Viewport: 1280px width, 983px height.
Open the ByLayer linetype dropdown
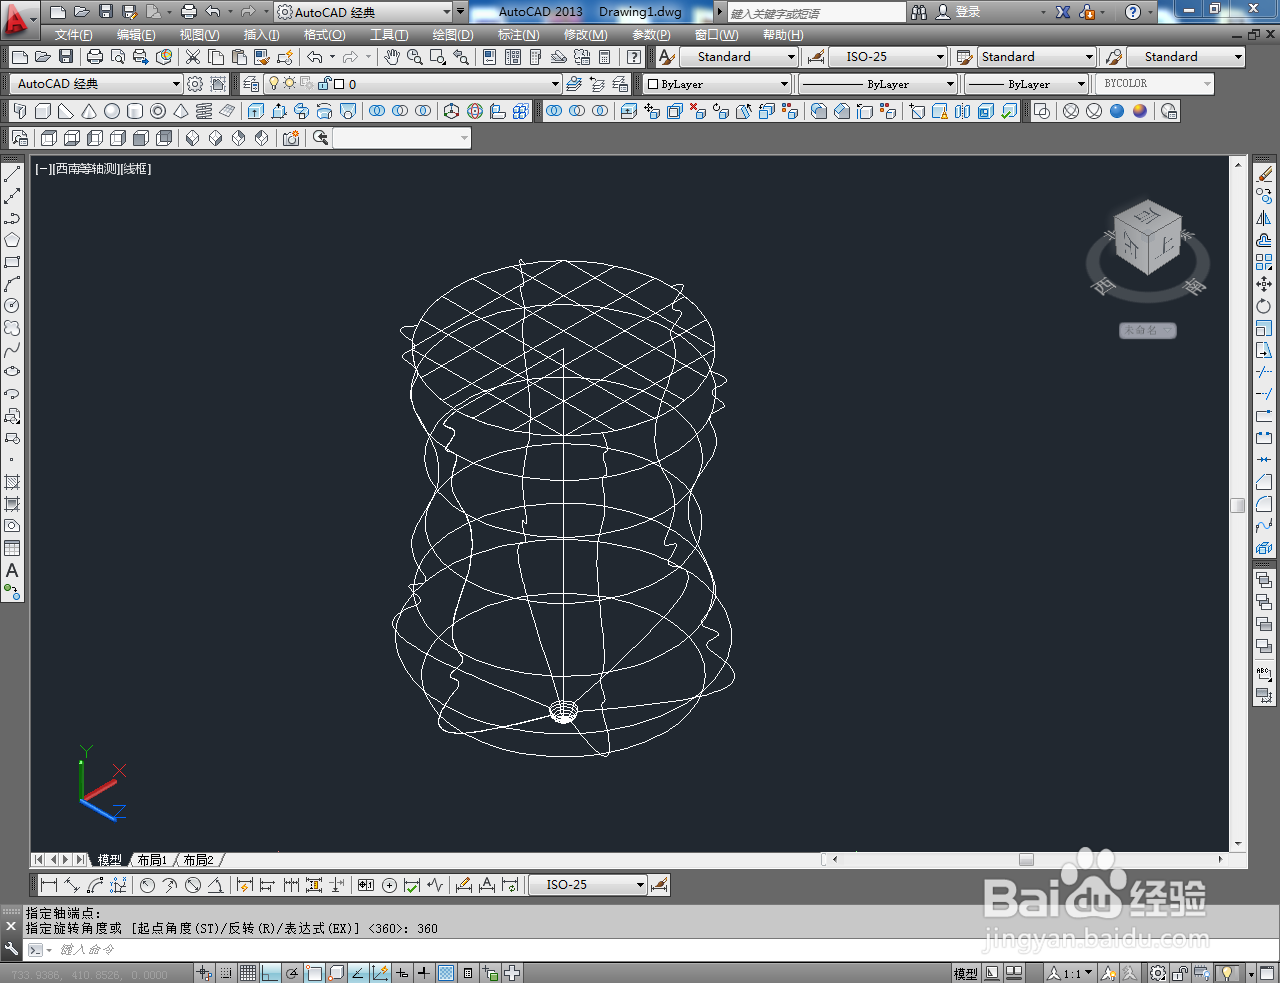(878, 84)
